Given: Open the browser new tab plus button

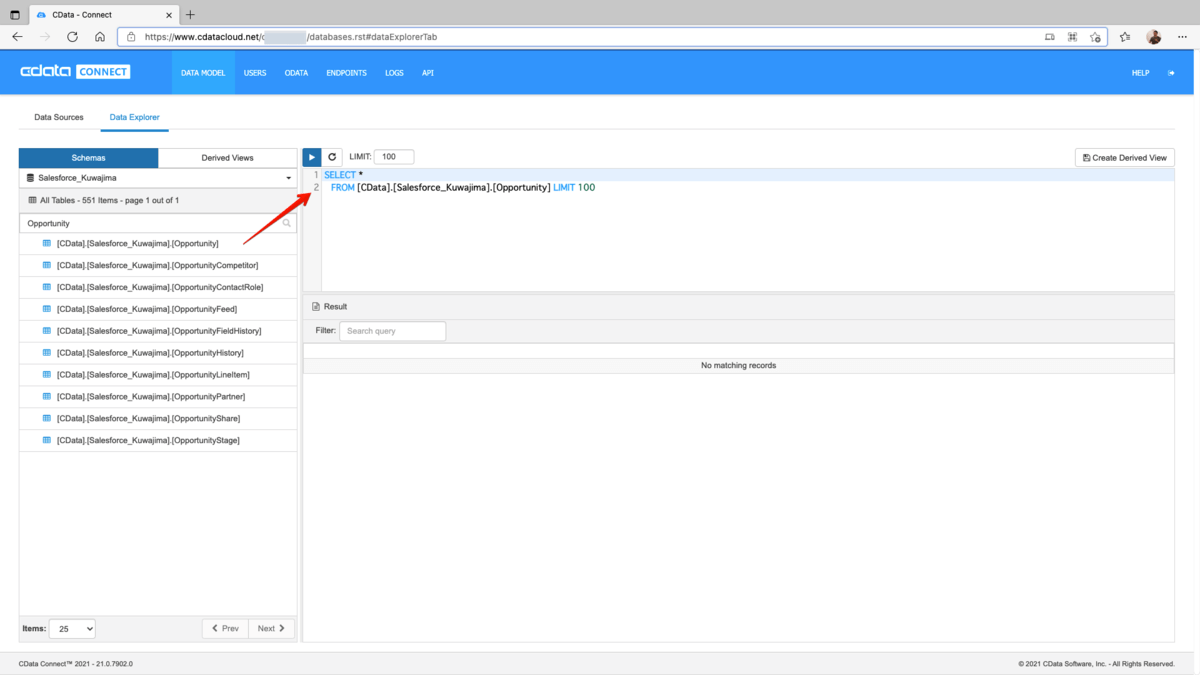Looking at the screenshot, I should pyautogui.click(x=190, y=15).
